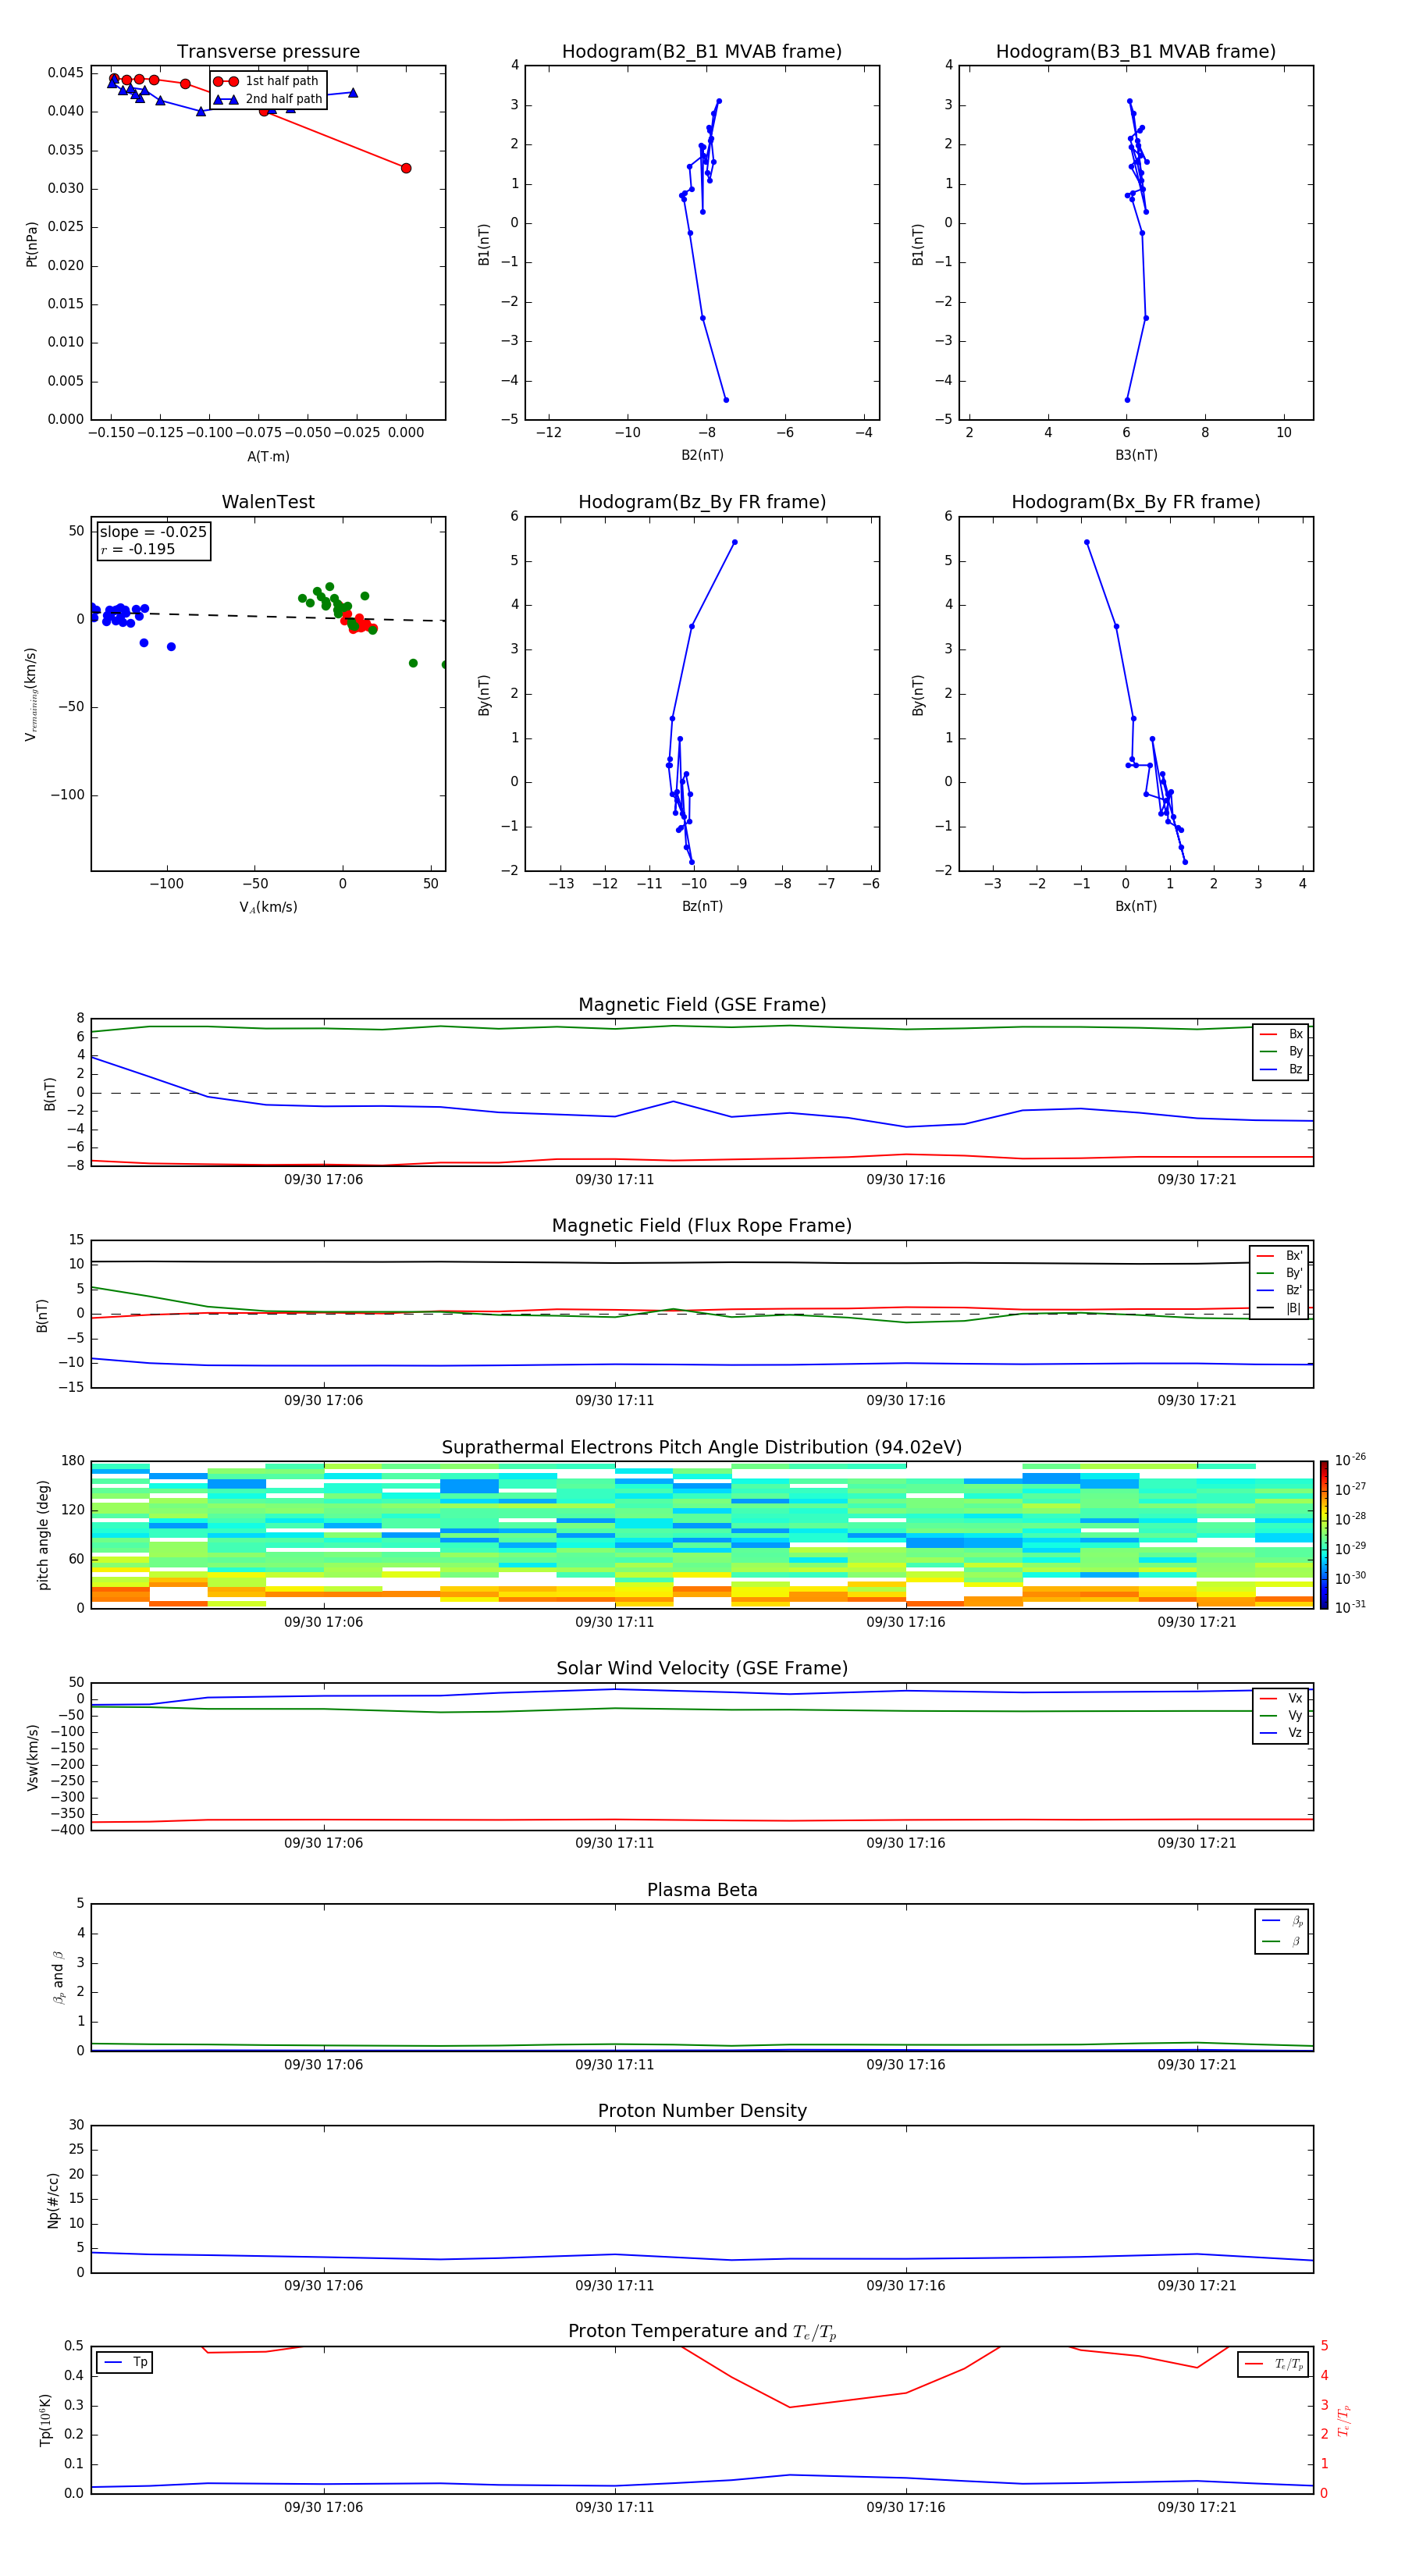Click the 'Transverse pressure' plot title
The height and width of the screenshot is (2576, 1405).
click(x=268, y=51)
